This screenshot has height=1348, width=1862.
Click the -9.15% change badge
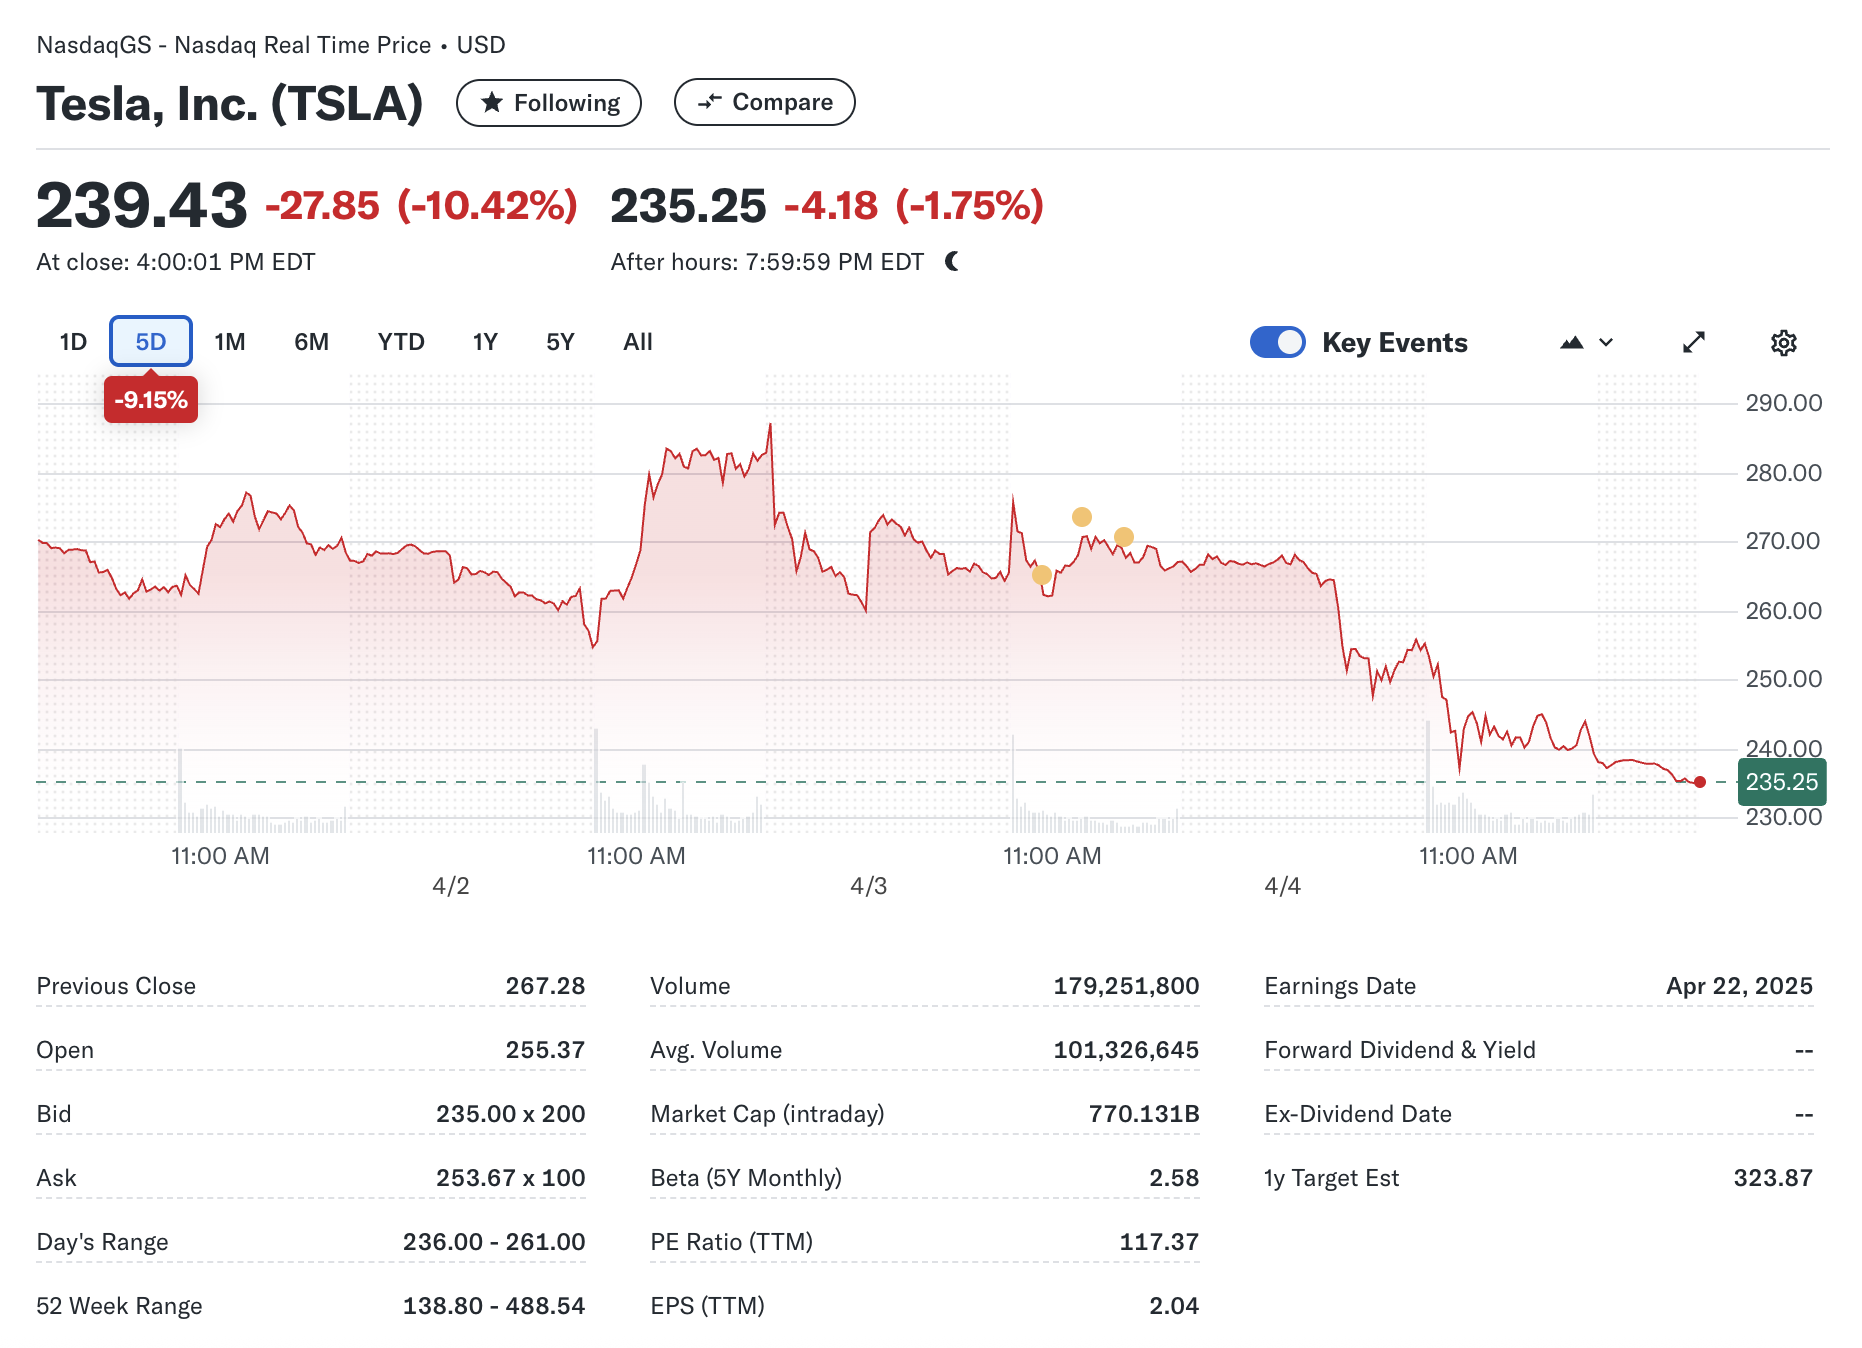pyautogui.click(x=151, y=400)
